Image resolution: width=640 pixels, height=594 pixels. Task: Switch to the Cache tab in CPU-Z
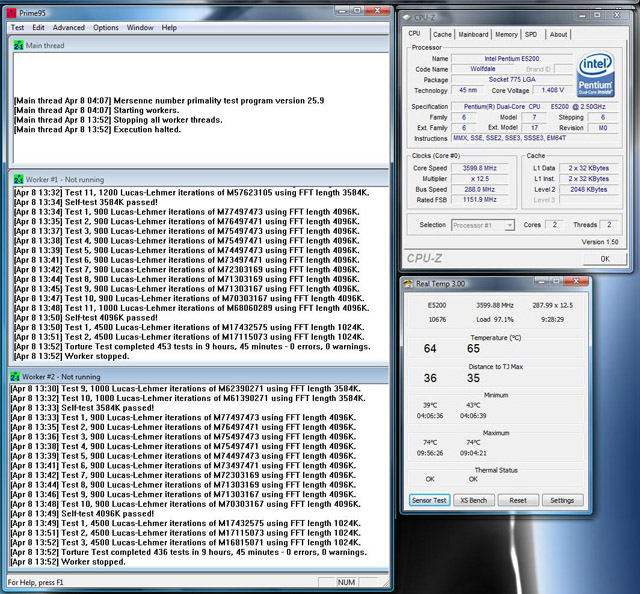(x=442, y=35)
